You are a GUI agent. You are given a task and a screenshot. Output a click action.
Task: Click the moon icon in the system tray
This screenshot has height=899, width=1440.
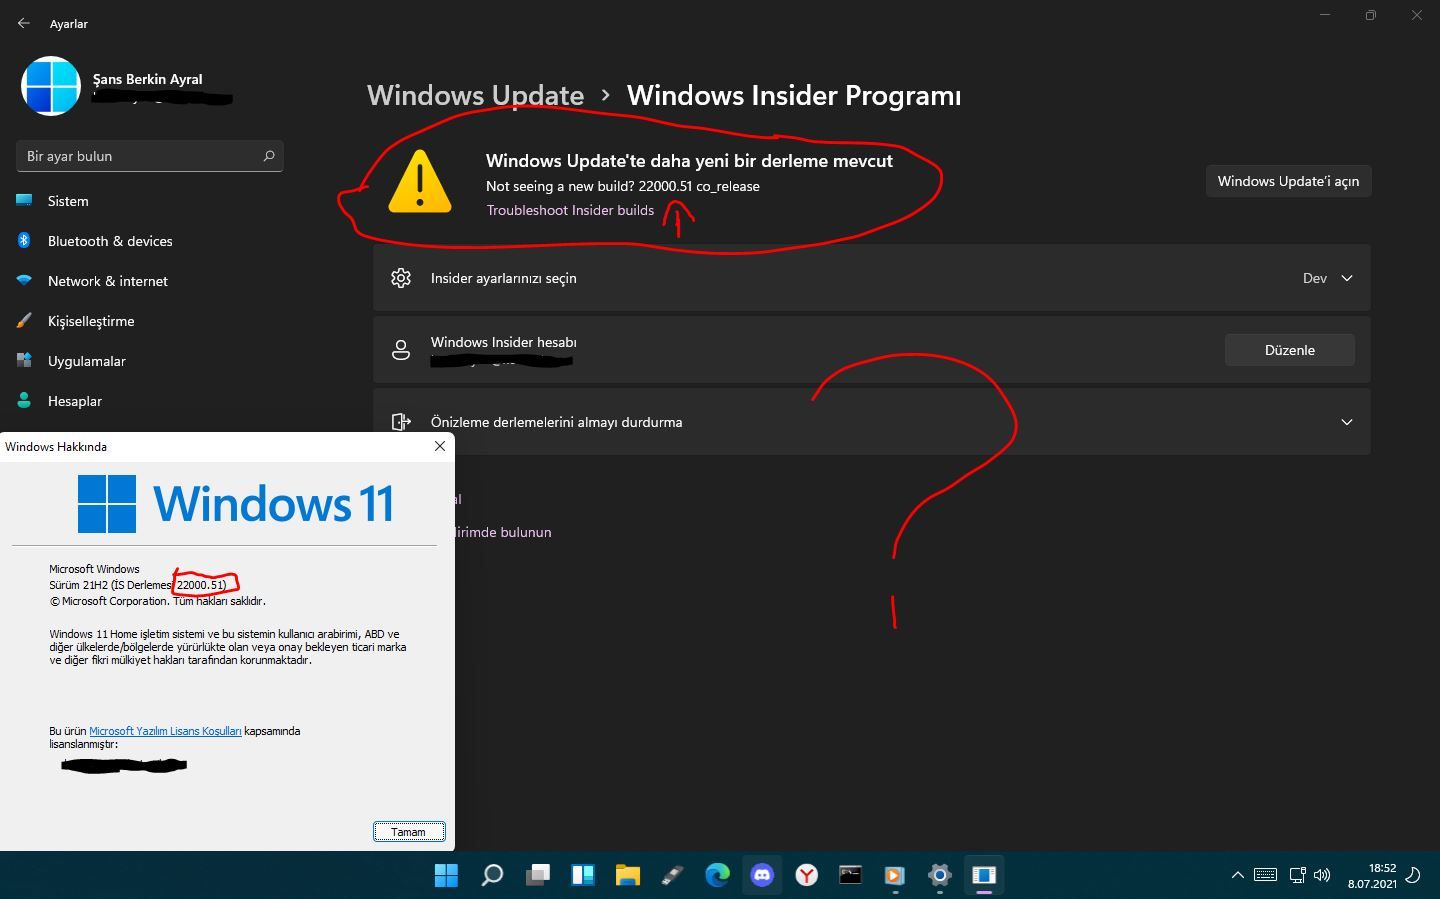tap(1413, 875)
